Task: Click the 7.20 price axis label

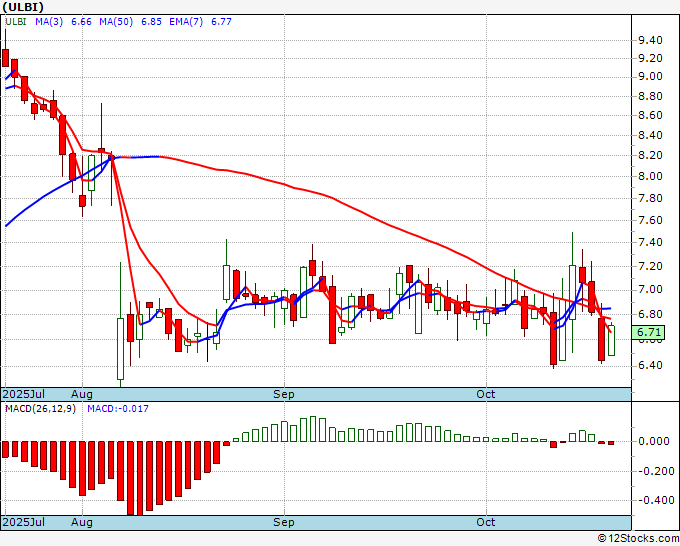Action: tap(651, 267)
